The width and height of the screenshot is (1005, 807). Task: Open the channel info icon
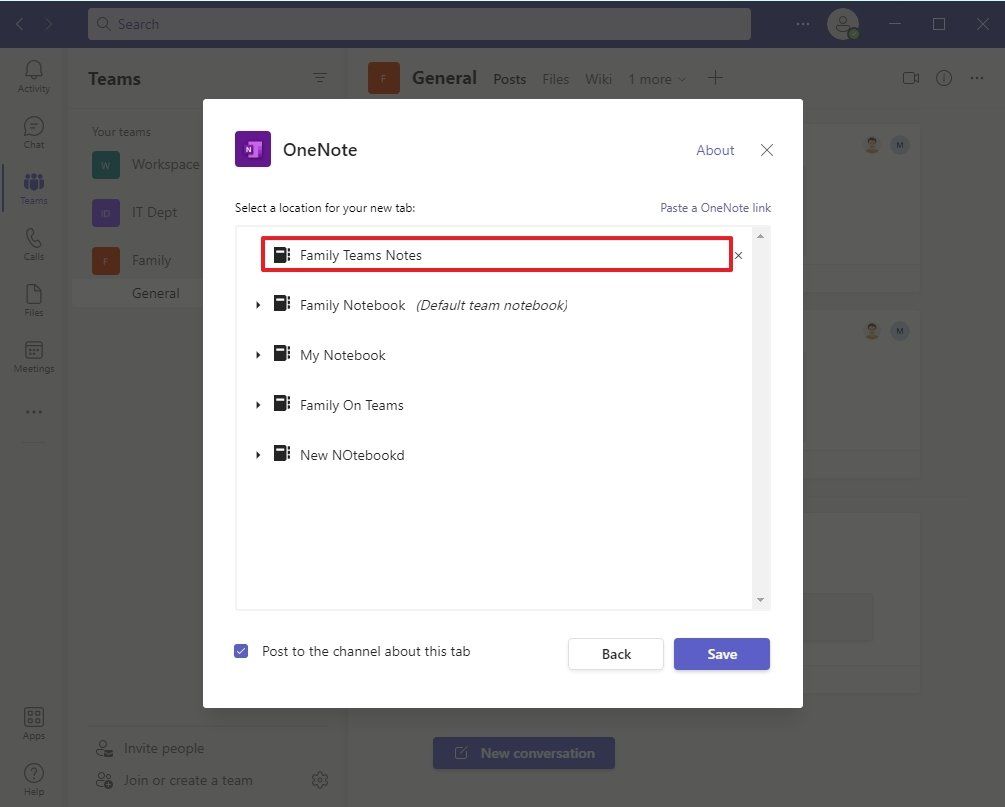tap(942, 77)
